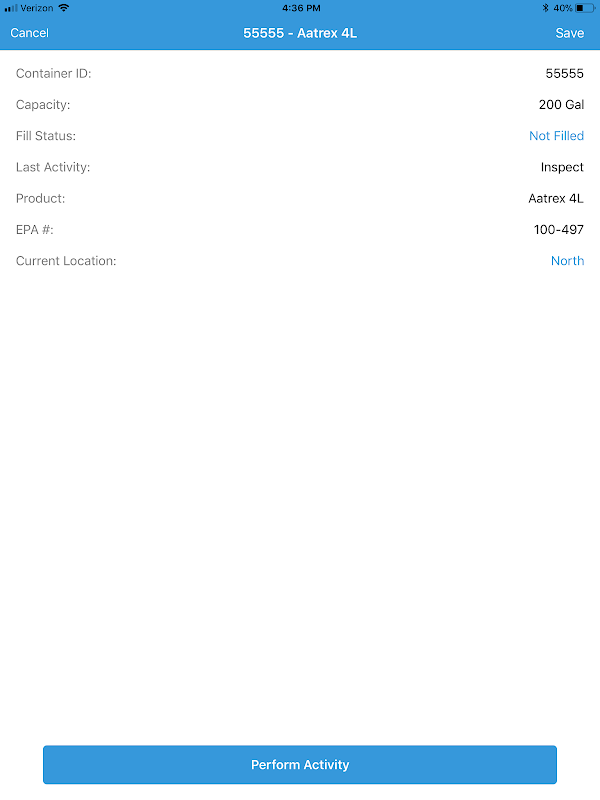The image size is (600, 800).
Task: Tap the Wi-Fi signal icon
Action: [64, 8]
